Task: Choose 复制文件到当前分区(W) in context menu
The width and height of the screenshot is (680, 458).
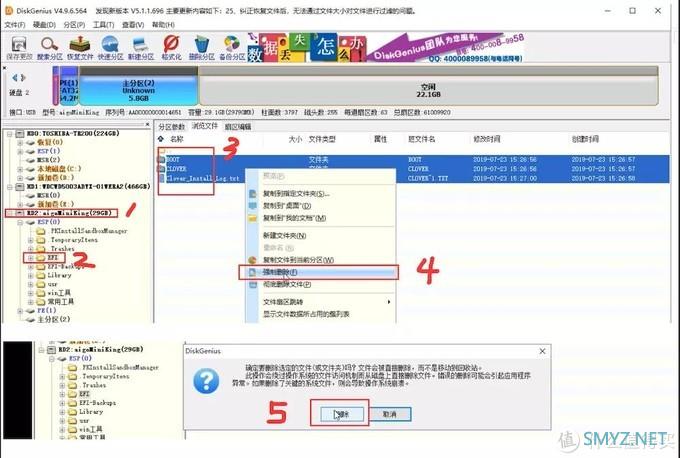Action: click(321, 260)
